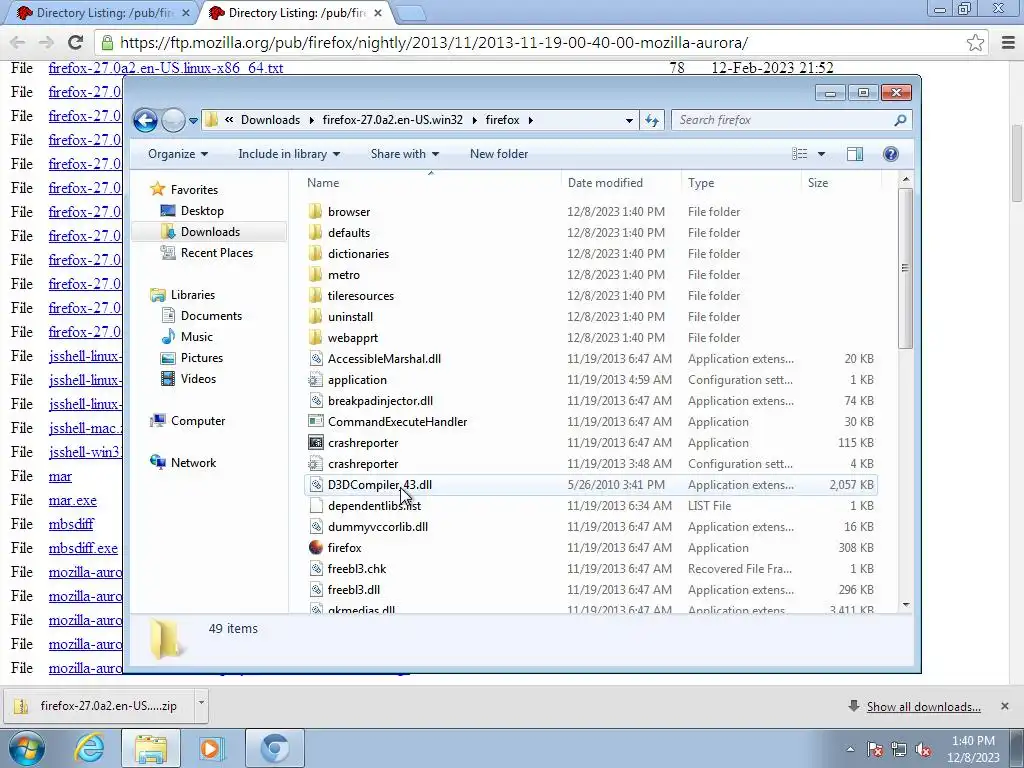Open Include in library dropdown

click(289, 154)
